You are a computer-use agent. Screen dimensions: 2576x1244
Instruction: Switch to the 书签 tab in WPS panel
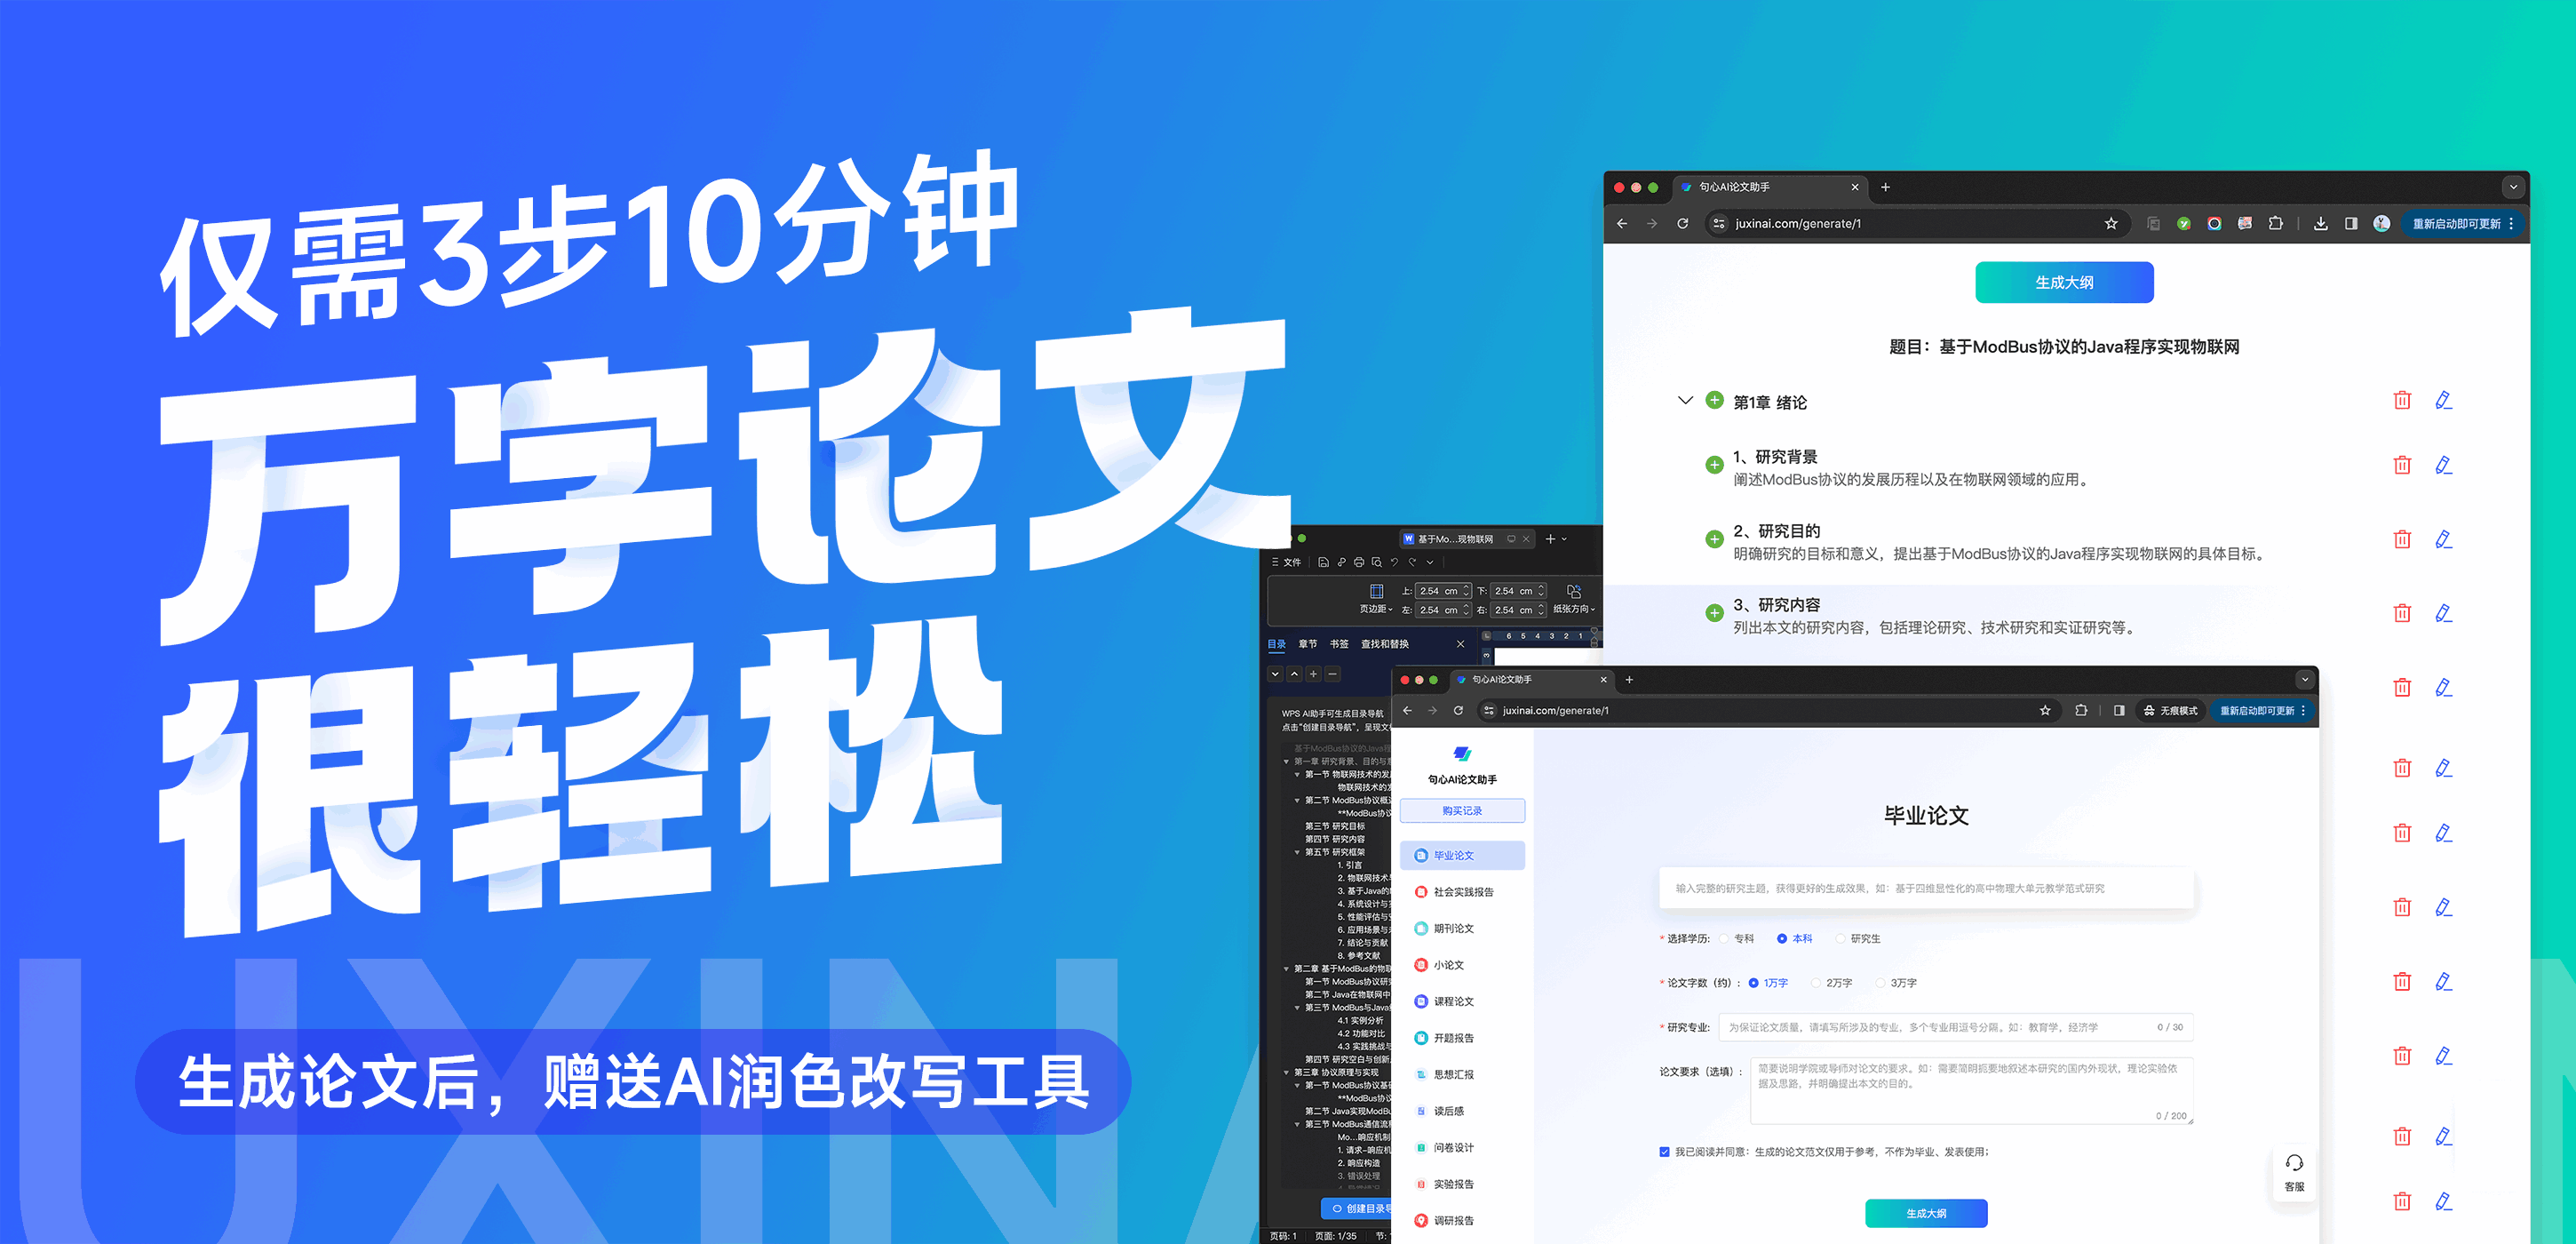[1339, 644]
